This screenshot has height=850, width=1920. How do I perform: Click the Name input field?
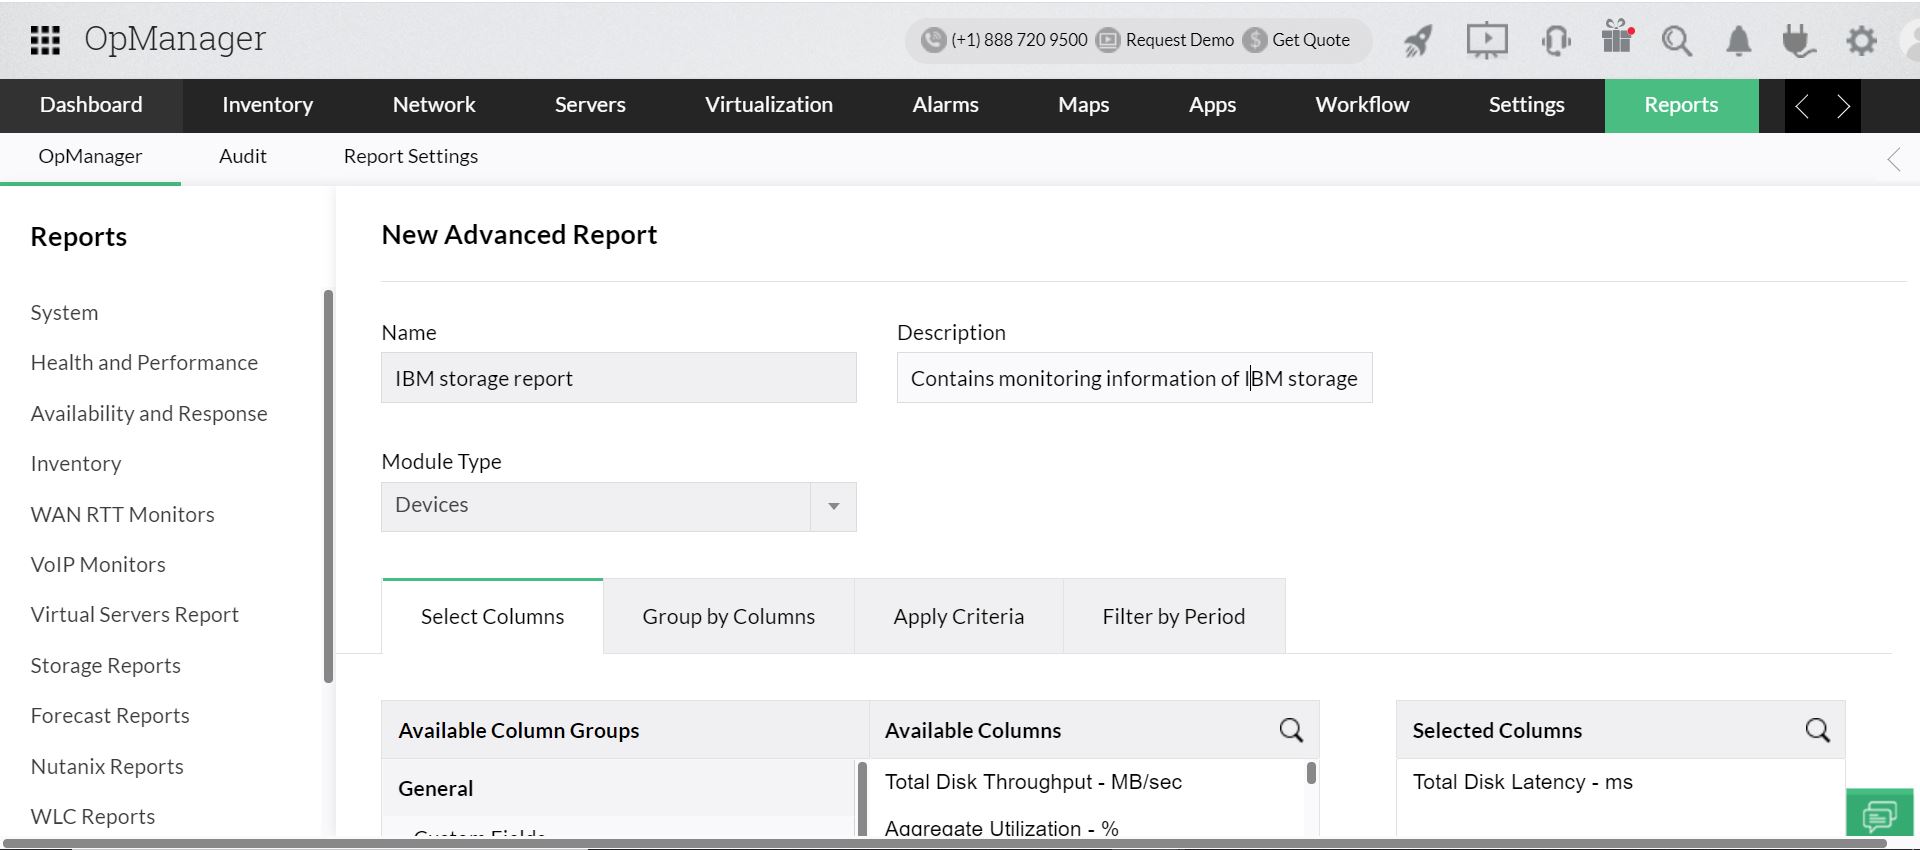(x=618, y=378)
